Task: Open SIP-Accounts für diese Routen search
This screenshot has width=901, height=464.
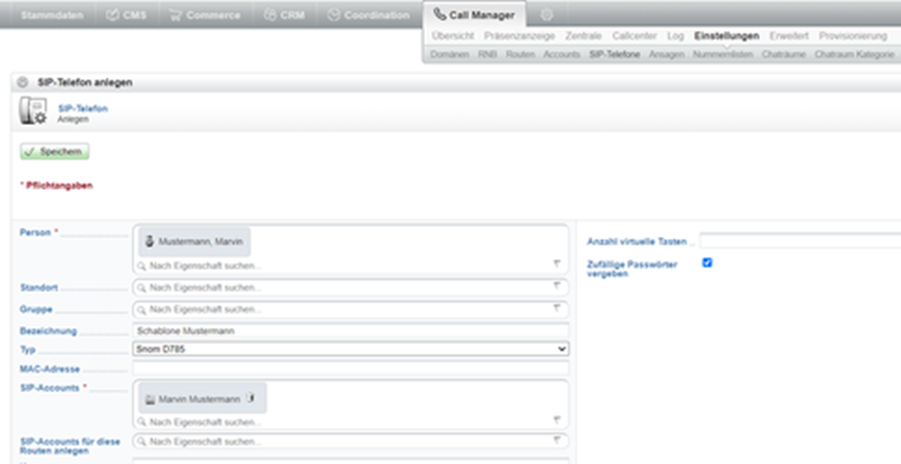Action: [351, 442]
